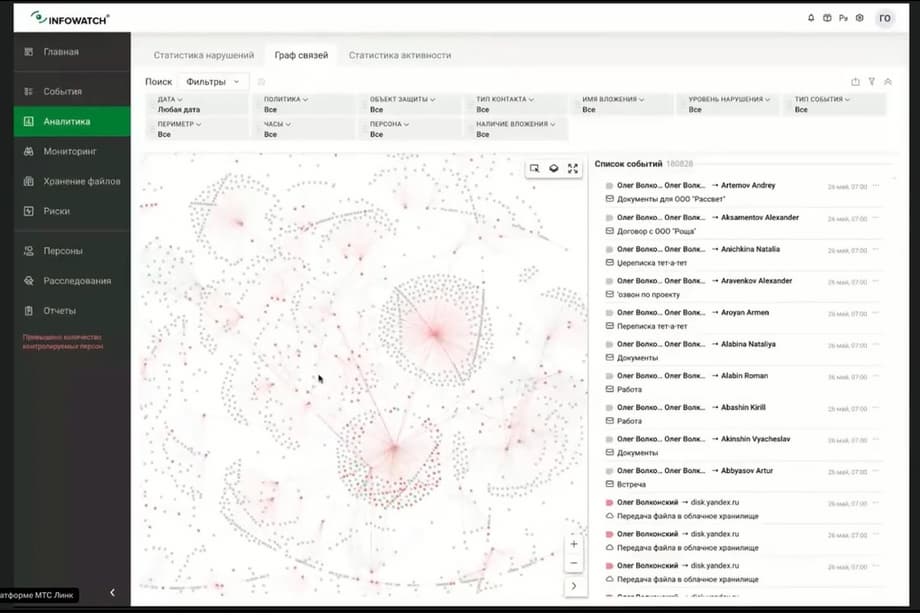The image size is (920, 615).
Task: Collapse filter panel with double-chevron icon
Action: [x=888, y=82]
